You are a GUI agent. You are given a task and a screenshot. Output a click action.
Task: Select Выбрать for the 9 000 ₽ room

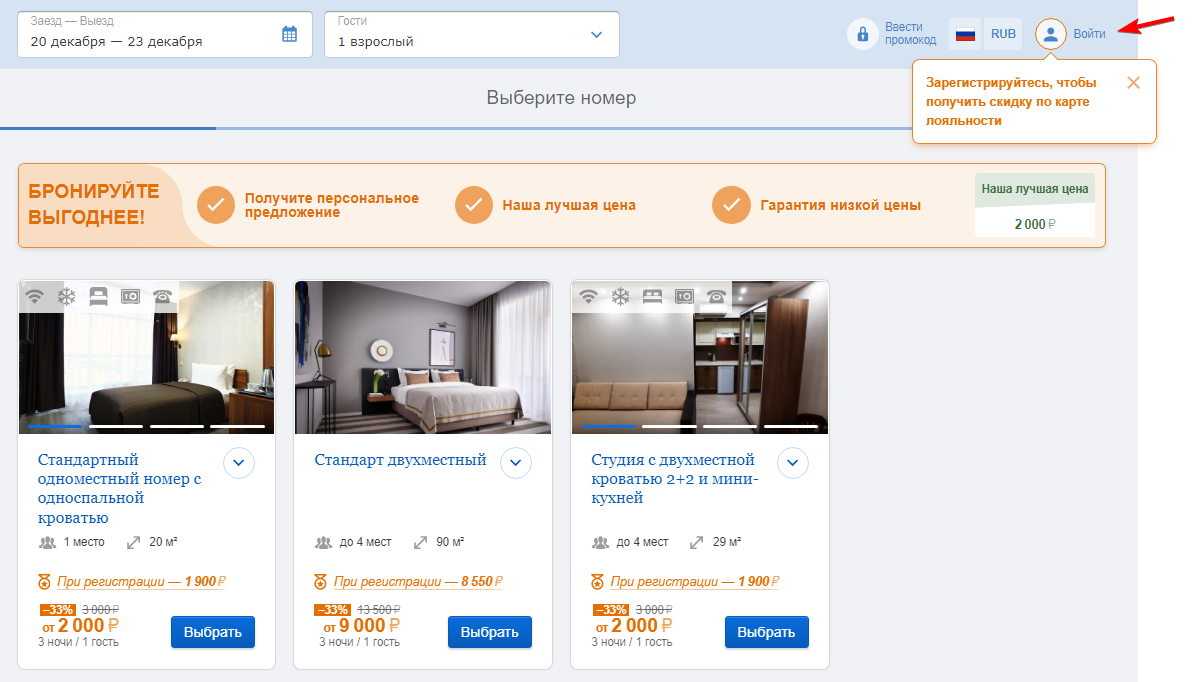click(x=489, y=632)
